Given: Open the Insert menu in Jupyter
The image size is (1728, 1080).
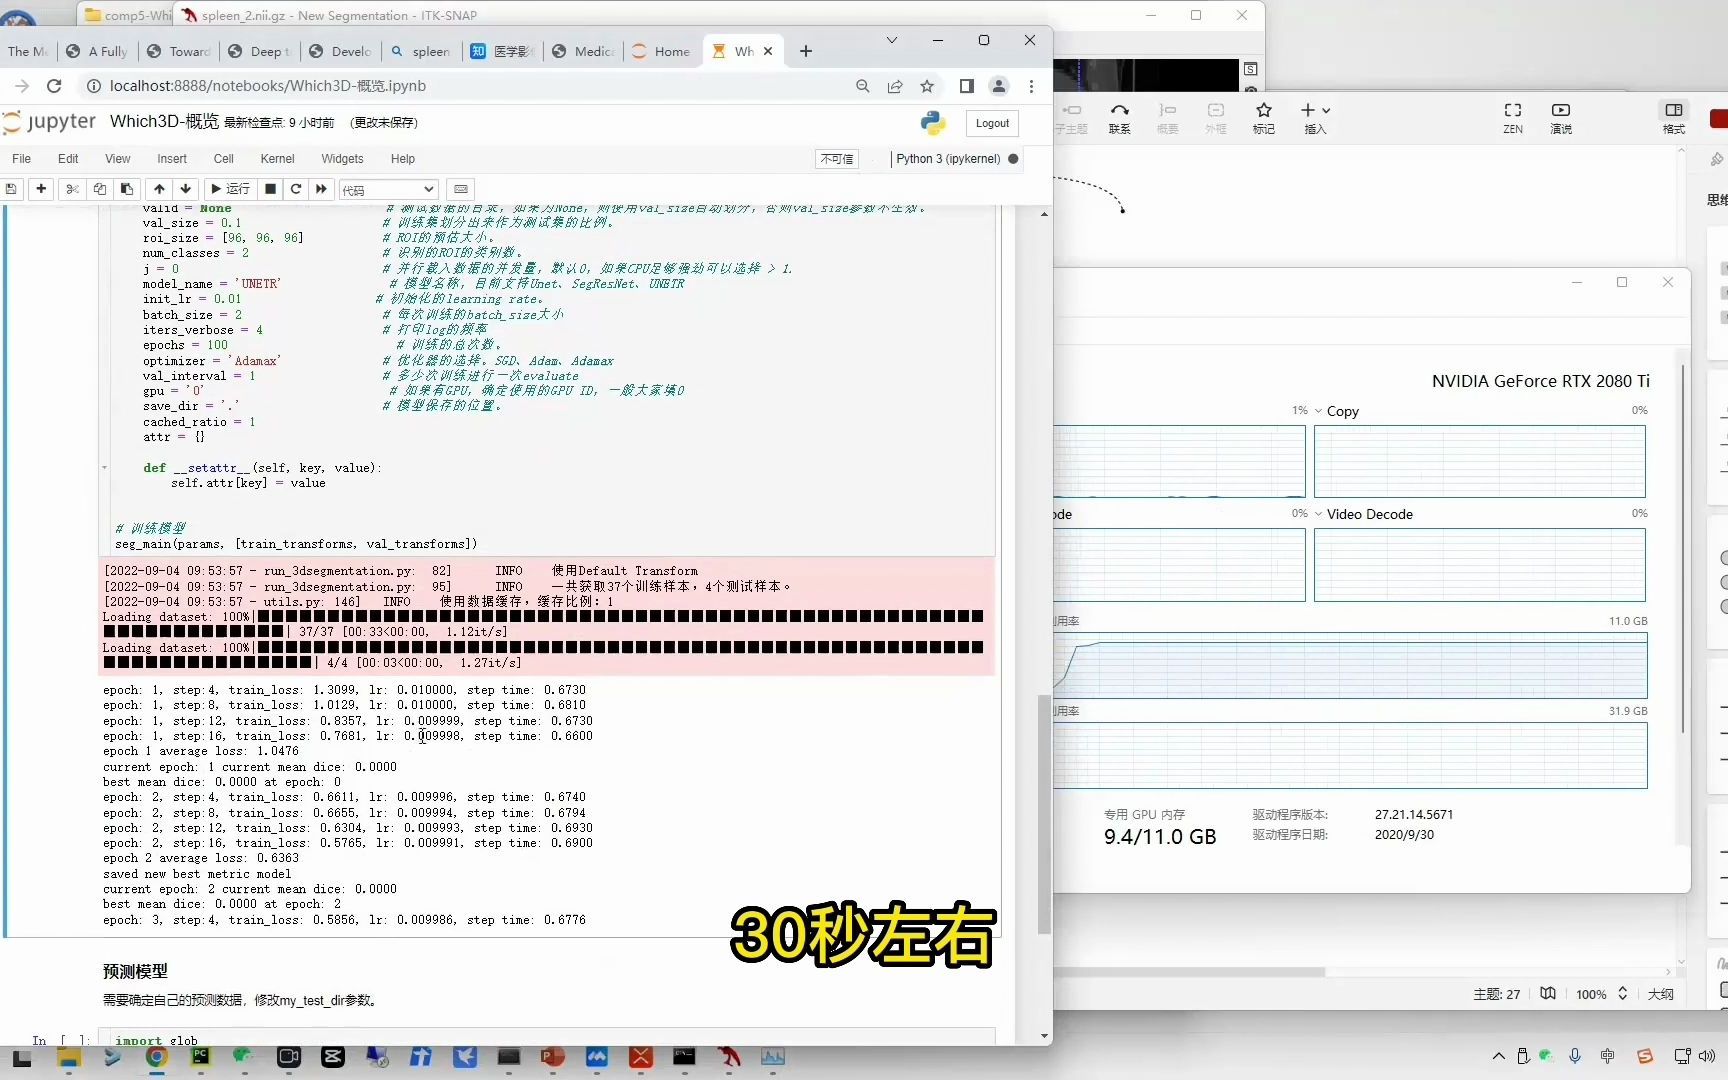Looking at the screenshot, I should tap(172, 159).
